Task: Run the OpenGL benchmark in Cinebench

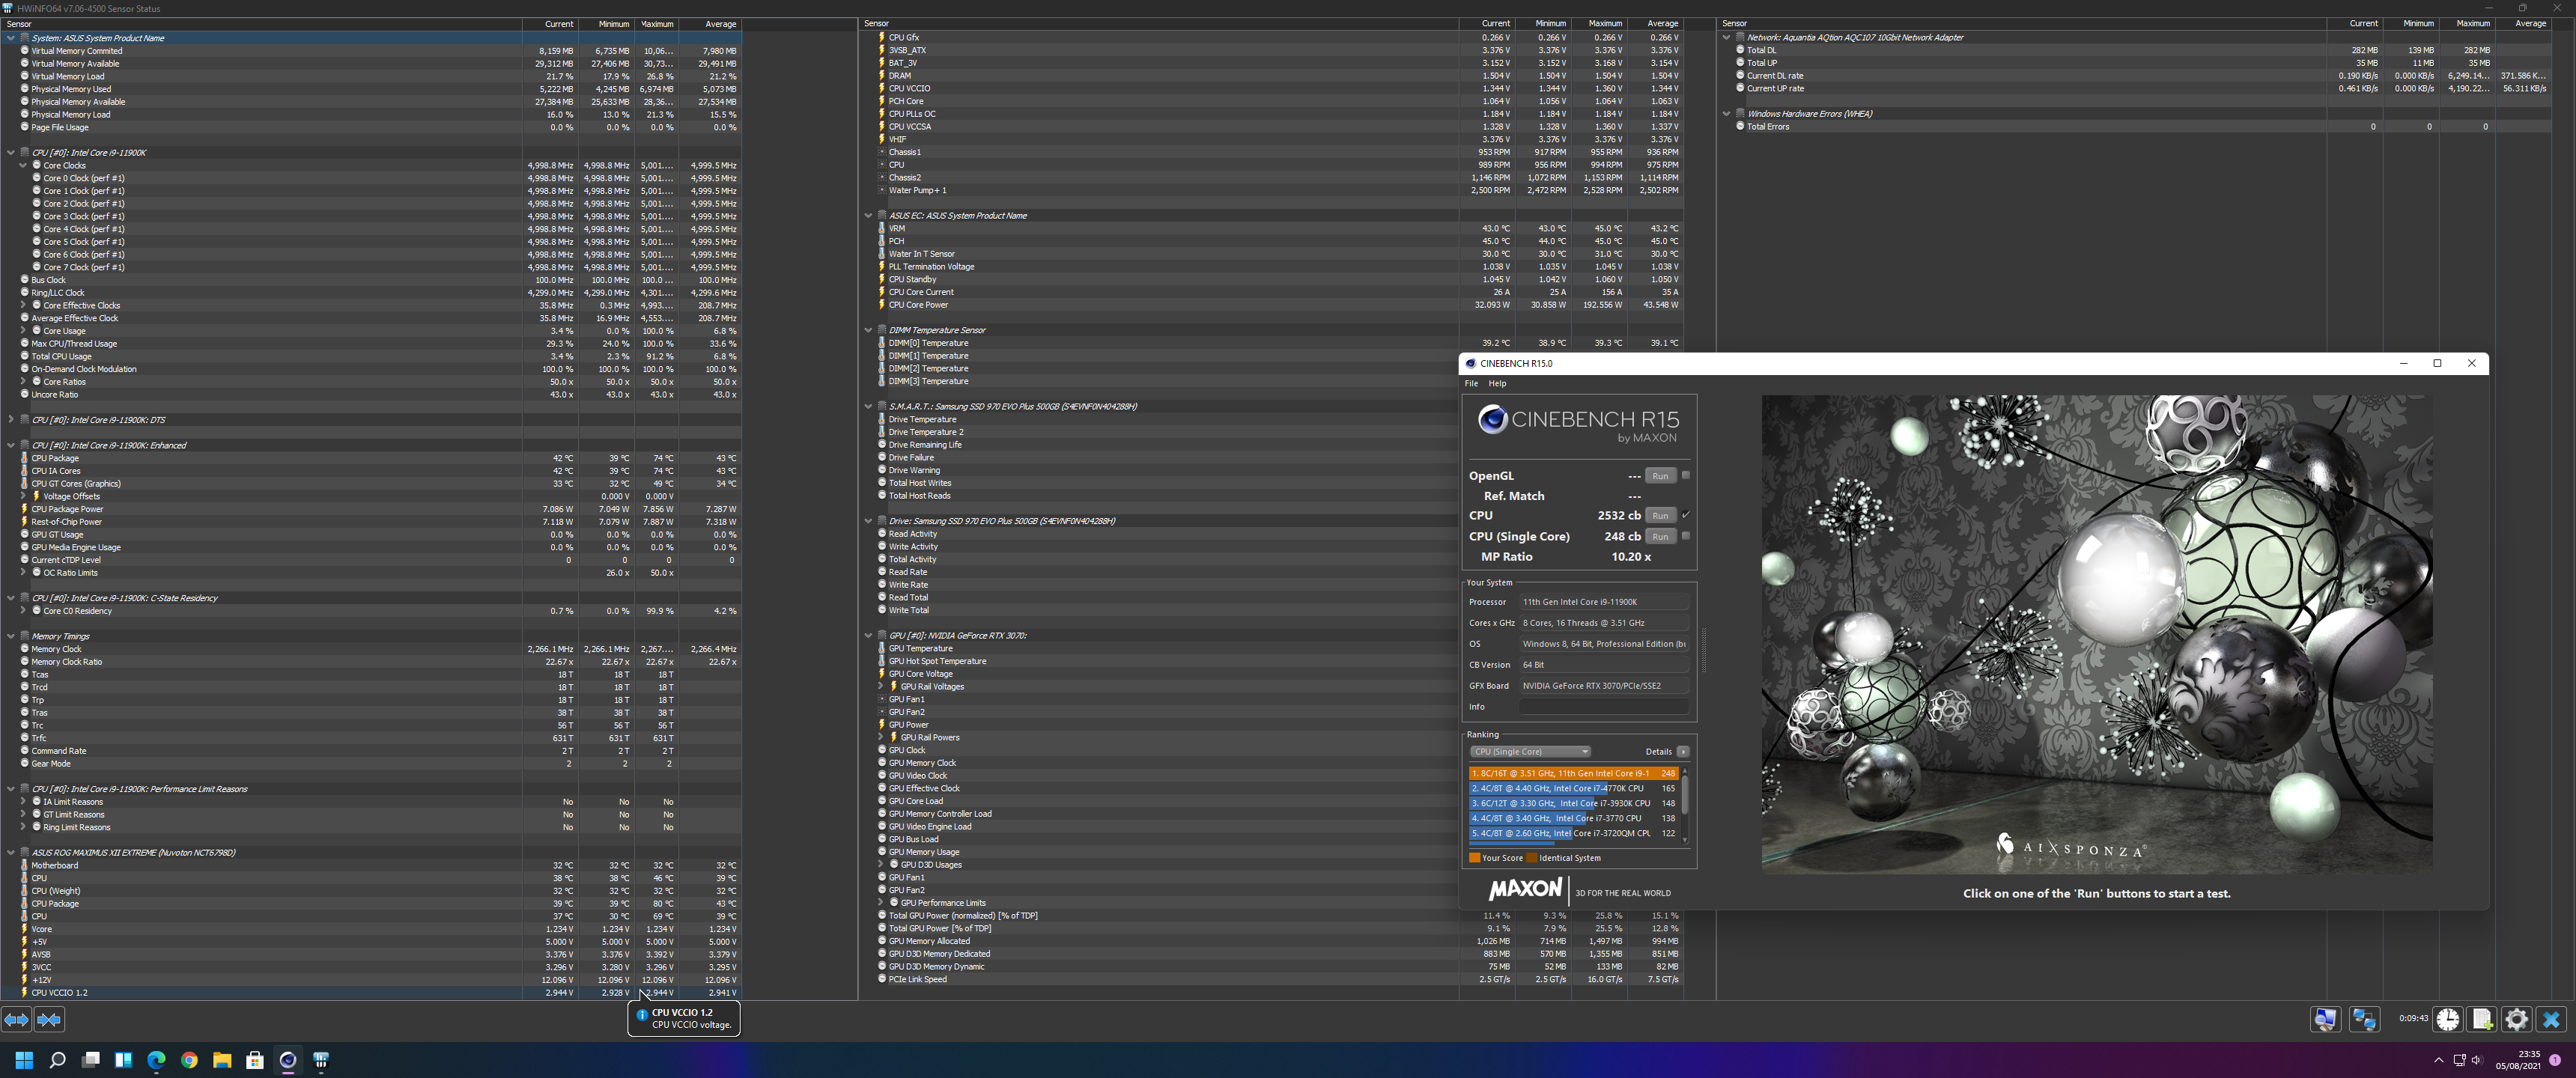Action: [1660, 476]
